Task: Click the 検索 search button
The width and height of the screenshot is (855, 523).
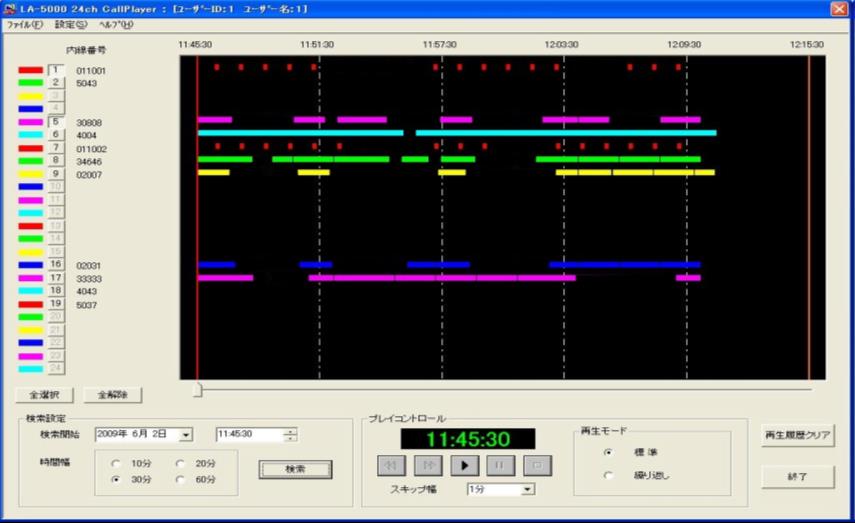Action: [x=295, y=469]
